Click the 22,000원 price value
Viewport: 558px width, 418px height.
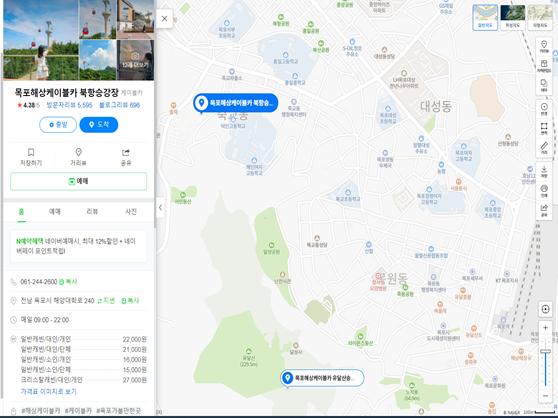click(135, 339)
